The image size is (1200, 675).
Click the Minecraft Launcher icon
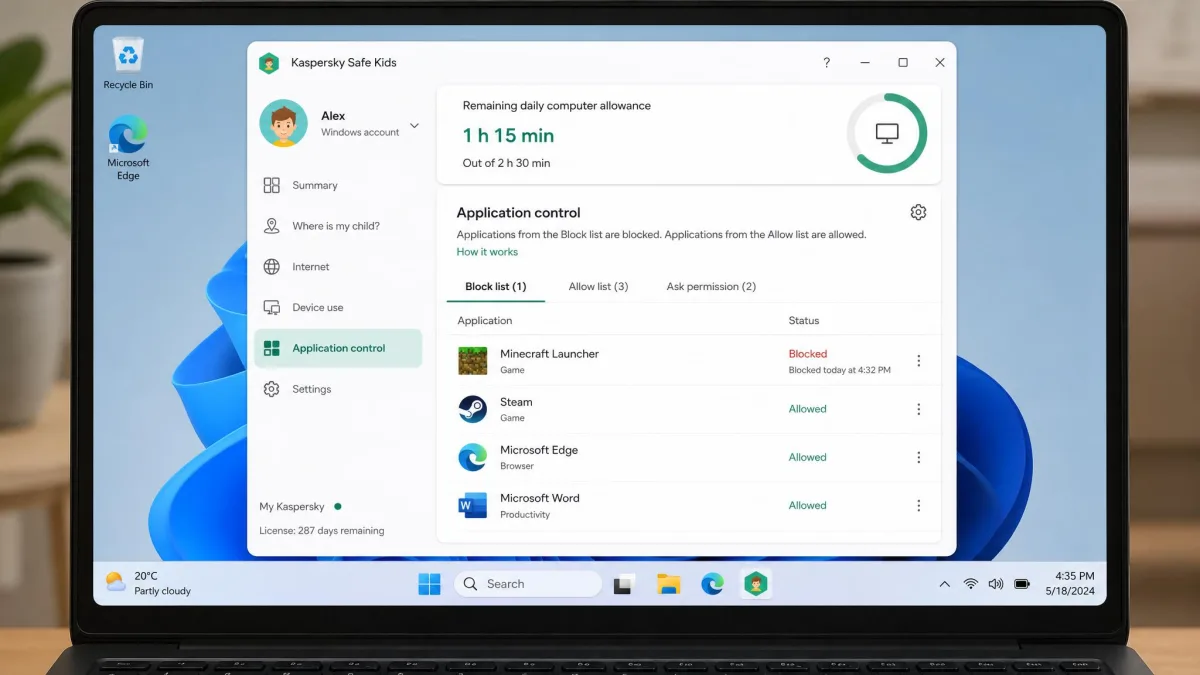(472, 361)
